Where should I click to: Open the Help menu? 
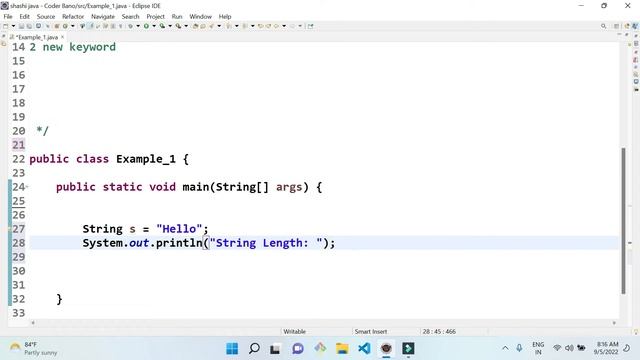tap(225, 17)
